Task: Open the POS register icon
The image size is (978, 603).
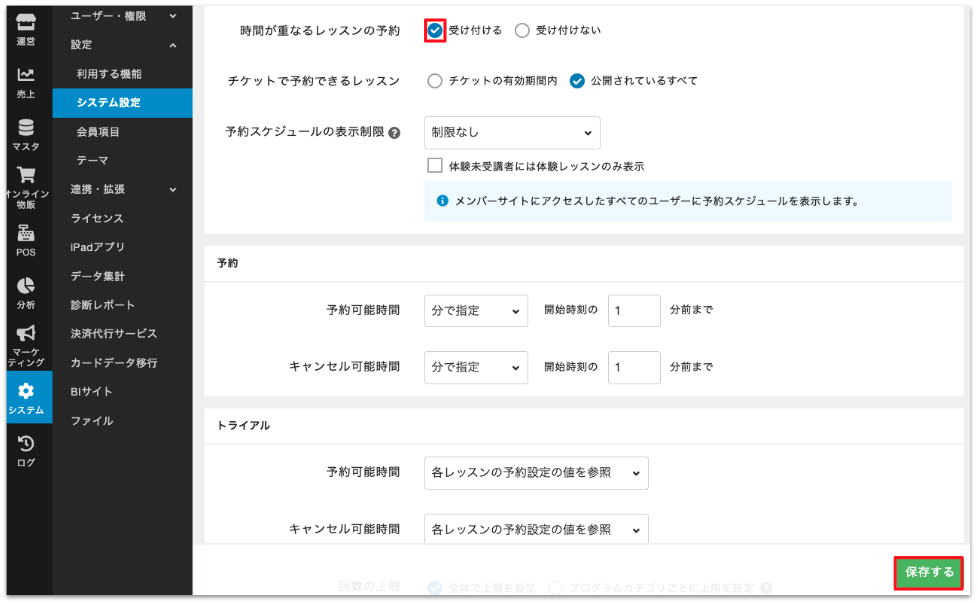Action: point(26,234)
